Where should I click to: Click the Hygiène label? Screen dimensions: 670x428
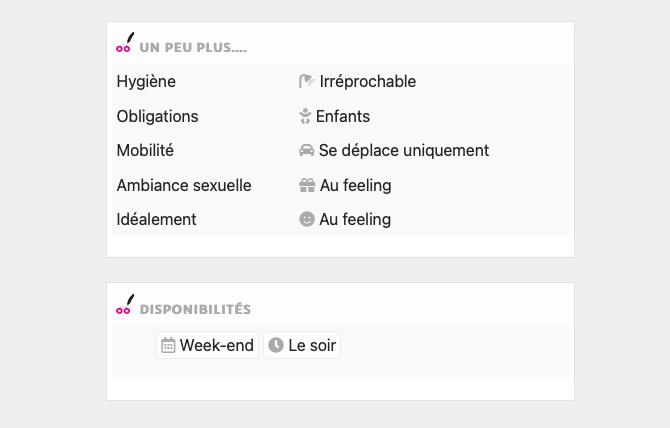[x=146, y=82]
